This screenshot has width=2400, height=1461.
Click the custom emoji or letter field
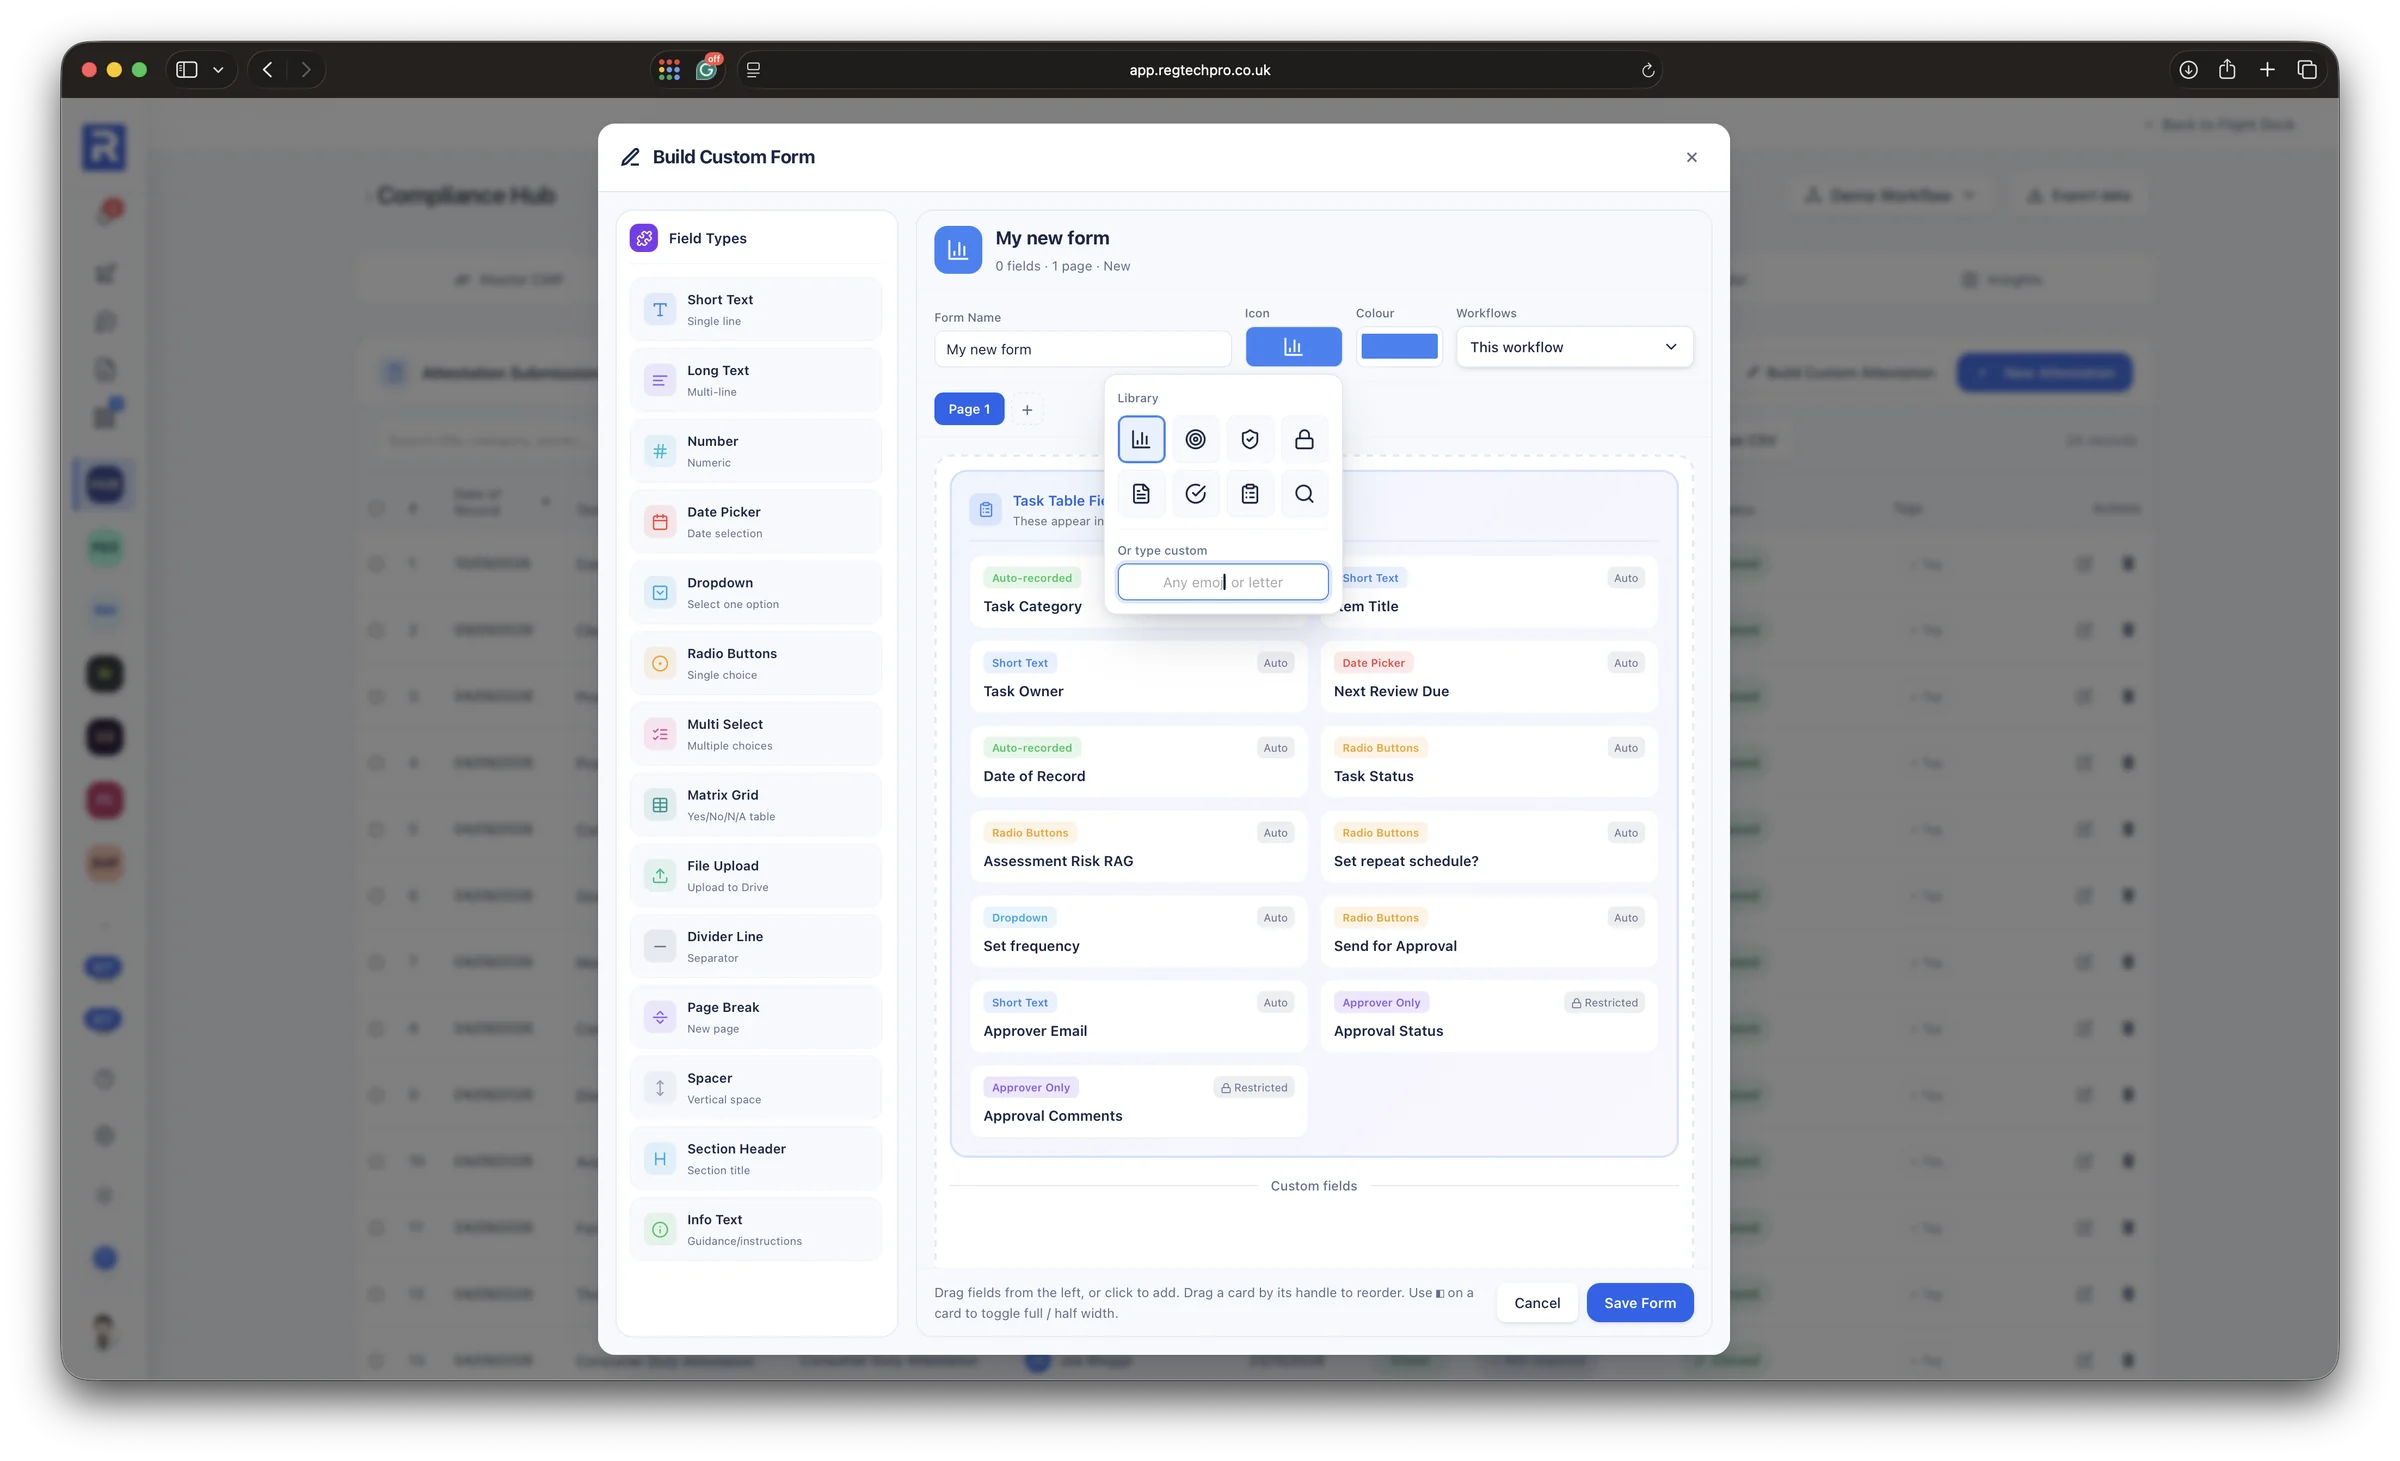tap(1223, 582)
